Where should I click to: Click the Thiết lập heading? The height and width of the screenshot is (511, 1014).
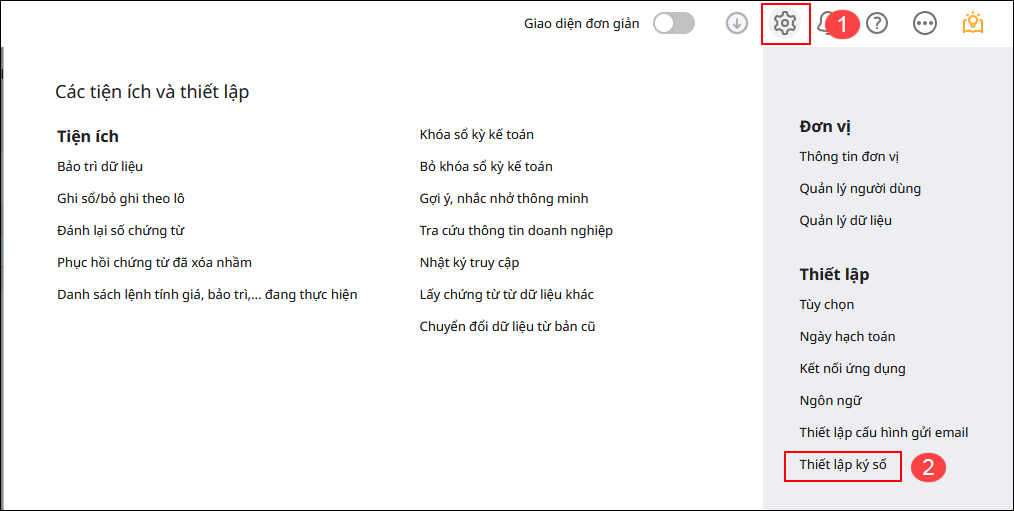(834, 275)
